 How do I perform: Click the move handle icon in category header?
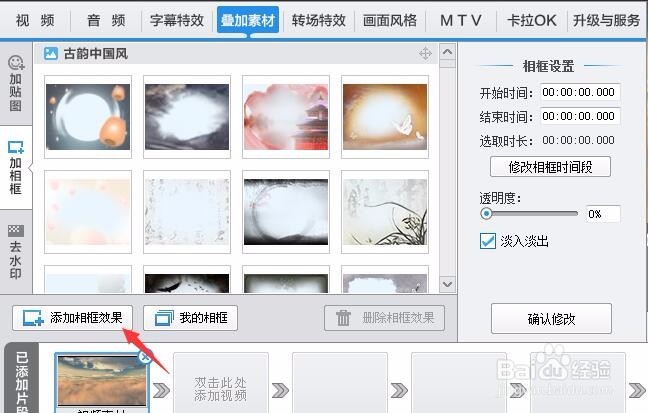coord(425,53)
